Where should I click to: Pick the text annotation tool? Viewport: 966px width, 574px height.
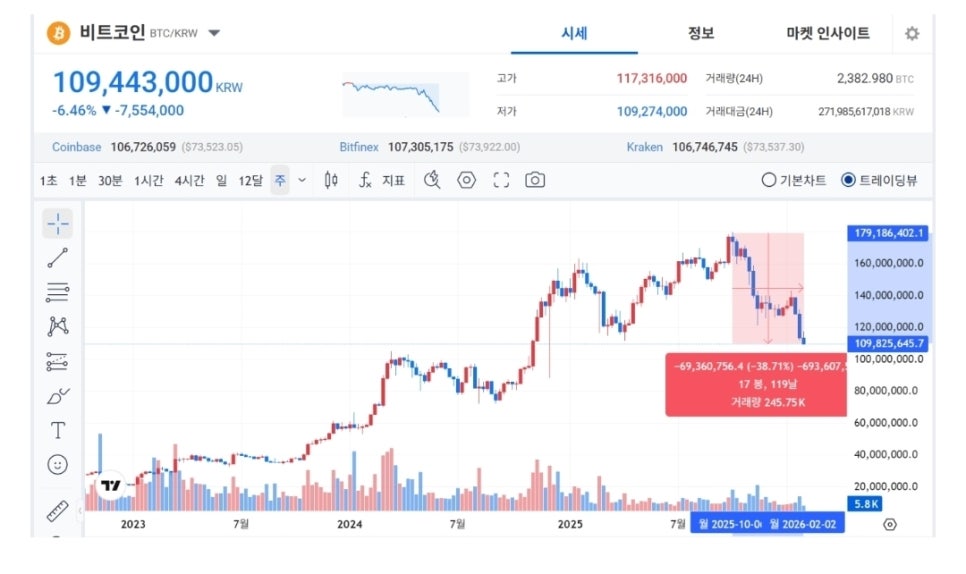[x=57, y=430]
